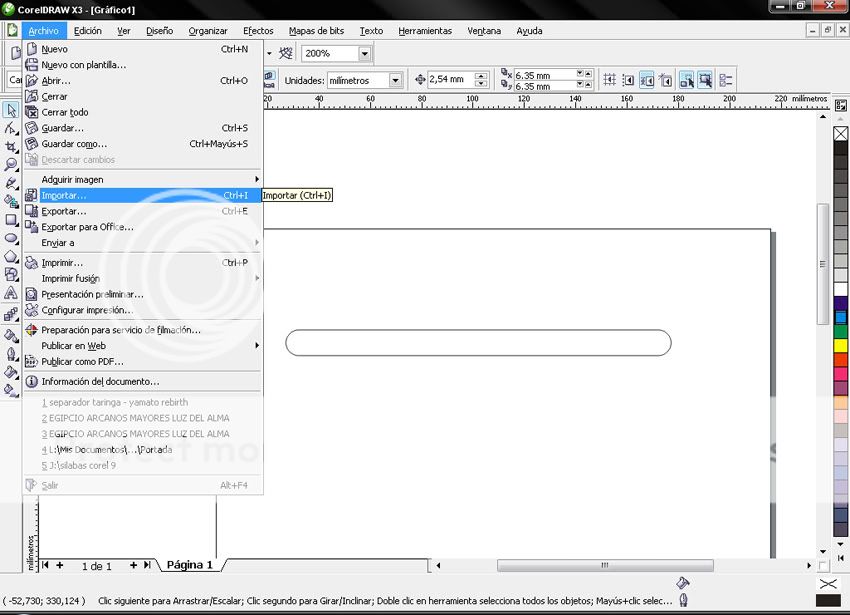The image size is (850, 615).
Task: Select the Interactive Fill tool
Action: click(x=11, y=390)
